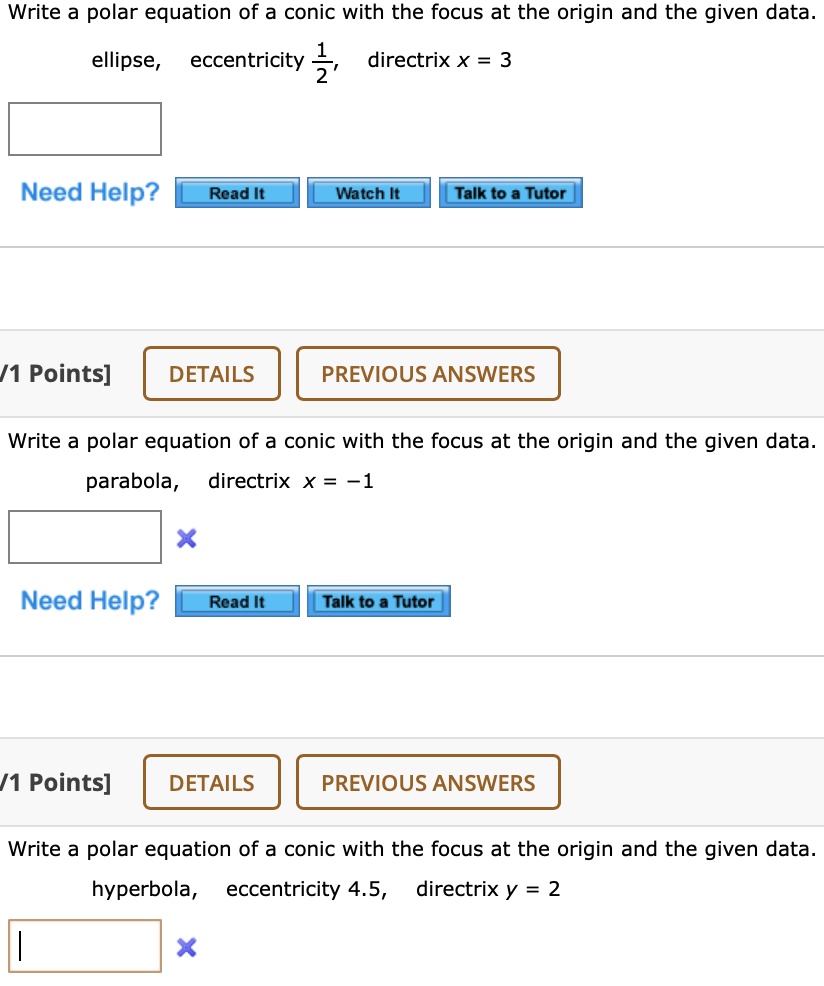
Task: Click the blue X beside parabola answer
Action: pyautogui.click(x=186, y=538)
